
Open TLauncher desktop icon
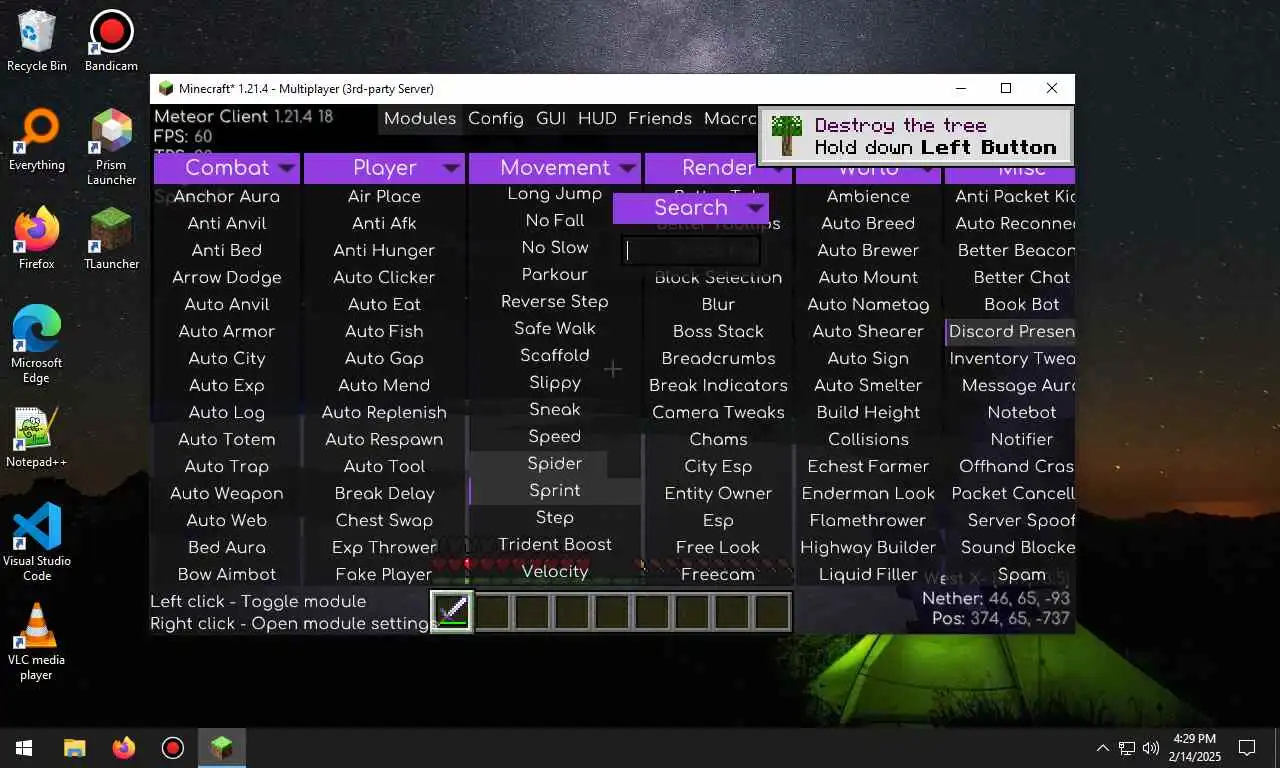(111, 239)
